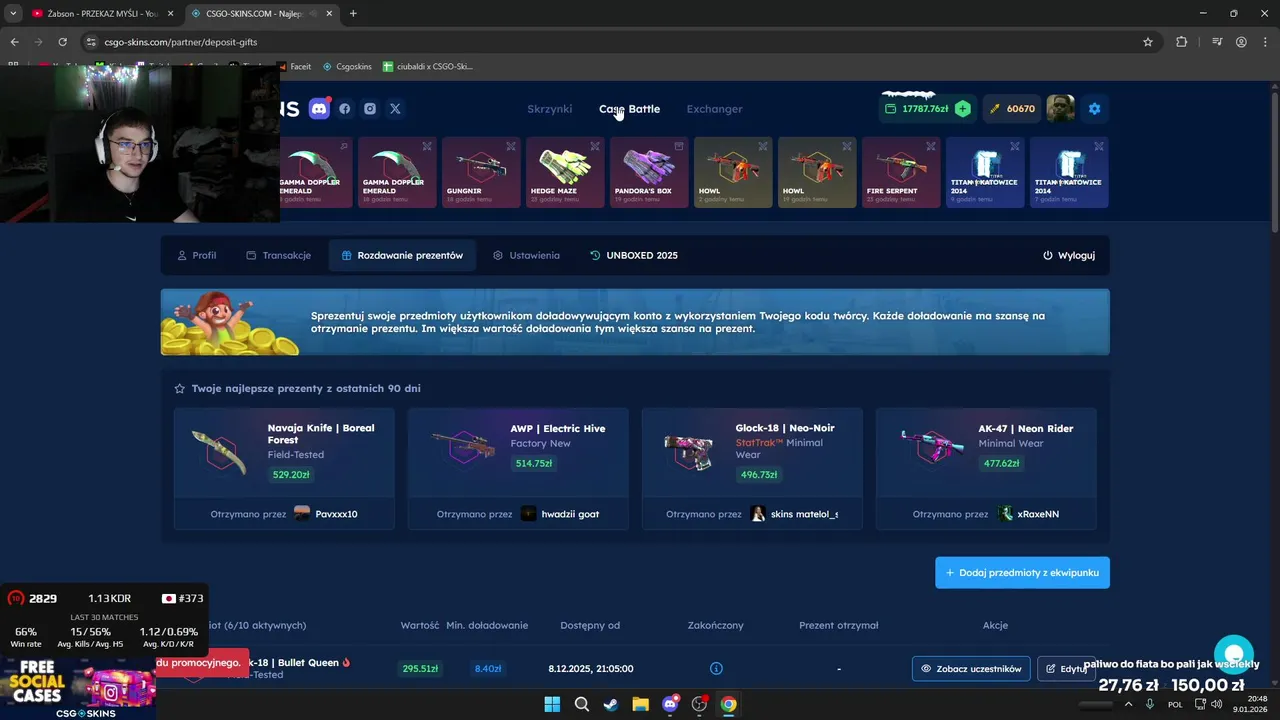Screen dimensions: 1280x720
Task: Click the battle icon on Hedge Maze card
Action: 595,146
